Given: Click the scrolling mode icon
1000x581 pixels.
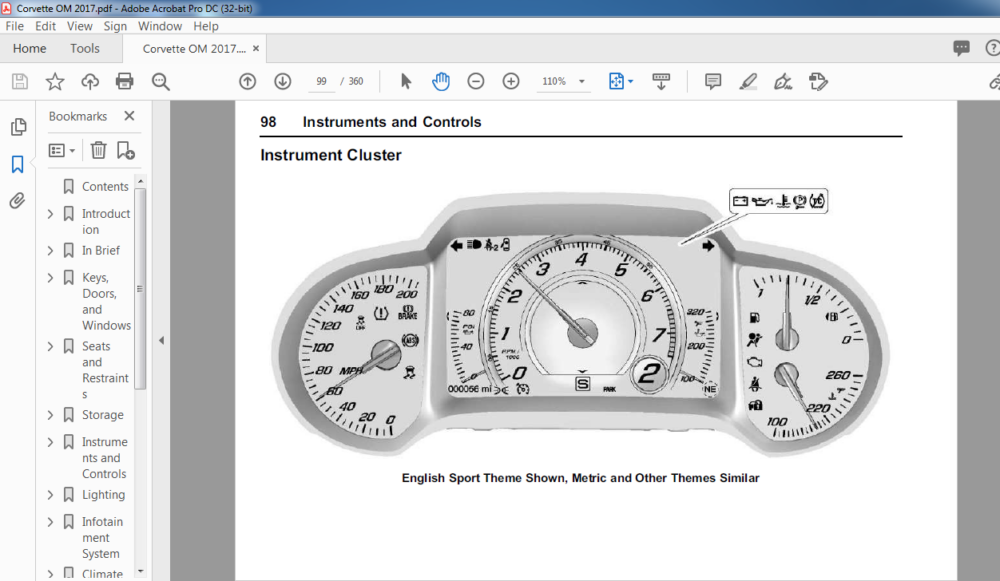Looking at the screenshot, I should coord(661,82).
